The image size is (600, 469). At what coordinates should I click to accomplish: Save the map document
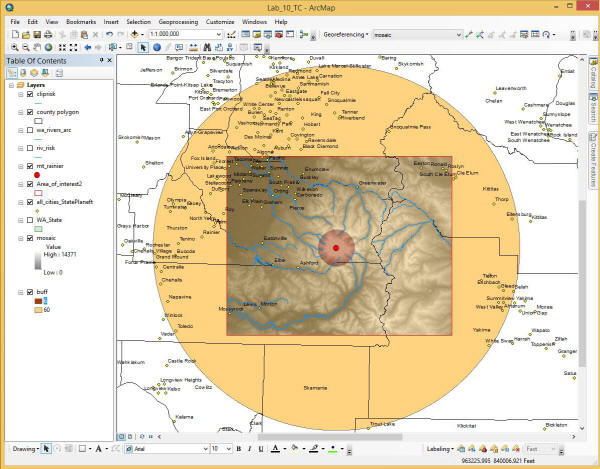pos(37,35)
